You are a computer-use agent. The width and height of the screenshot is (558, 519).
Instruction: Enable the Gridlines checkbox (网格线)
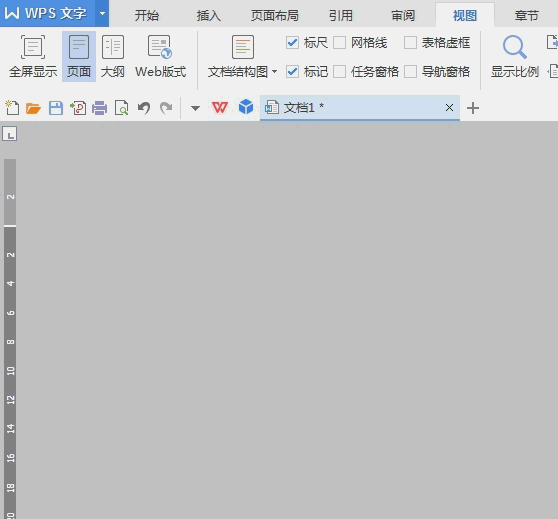point(339,43)
